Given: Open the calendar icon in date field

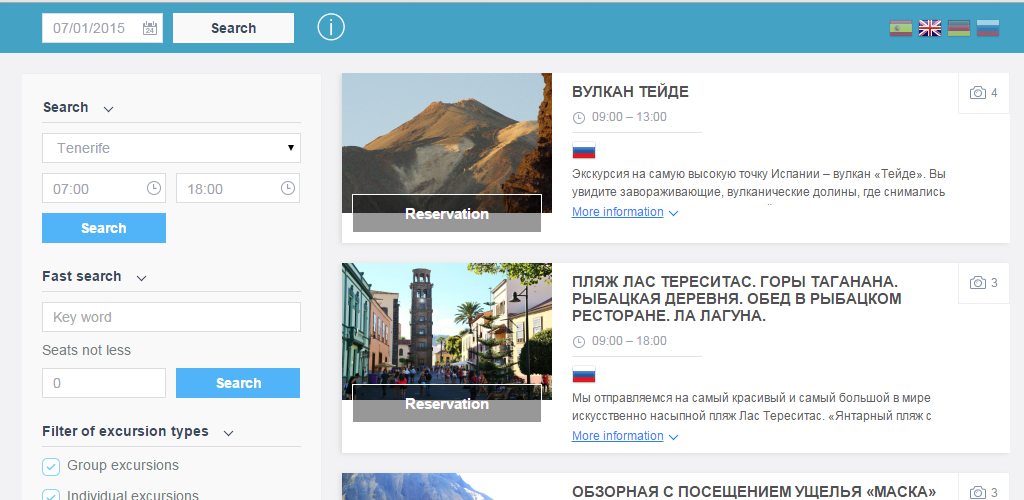Looking at the screenshot, I should click(150, 28).
